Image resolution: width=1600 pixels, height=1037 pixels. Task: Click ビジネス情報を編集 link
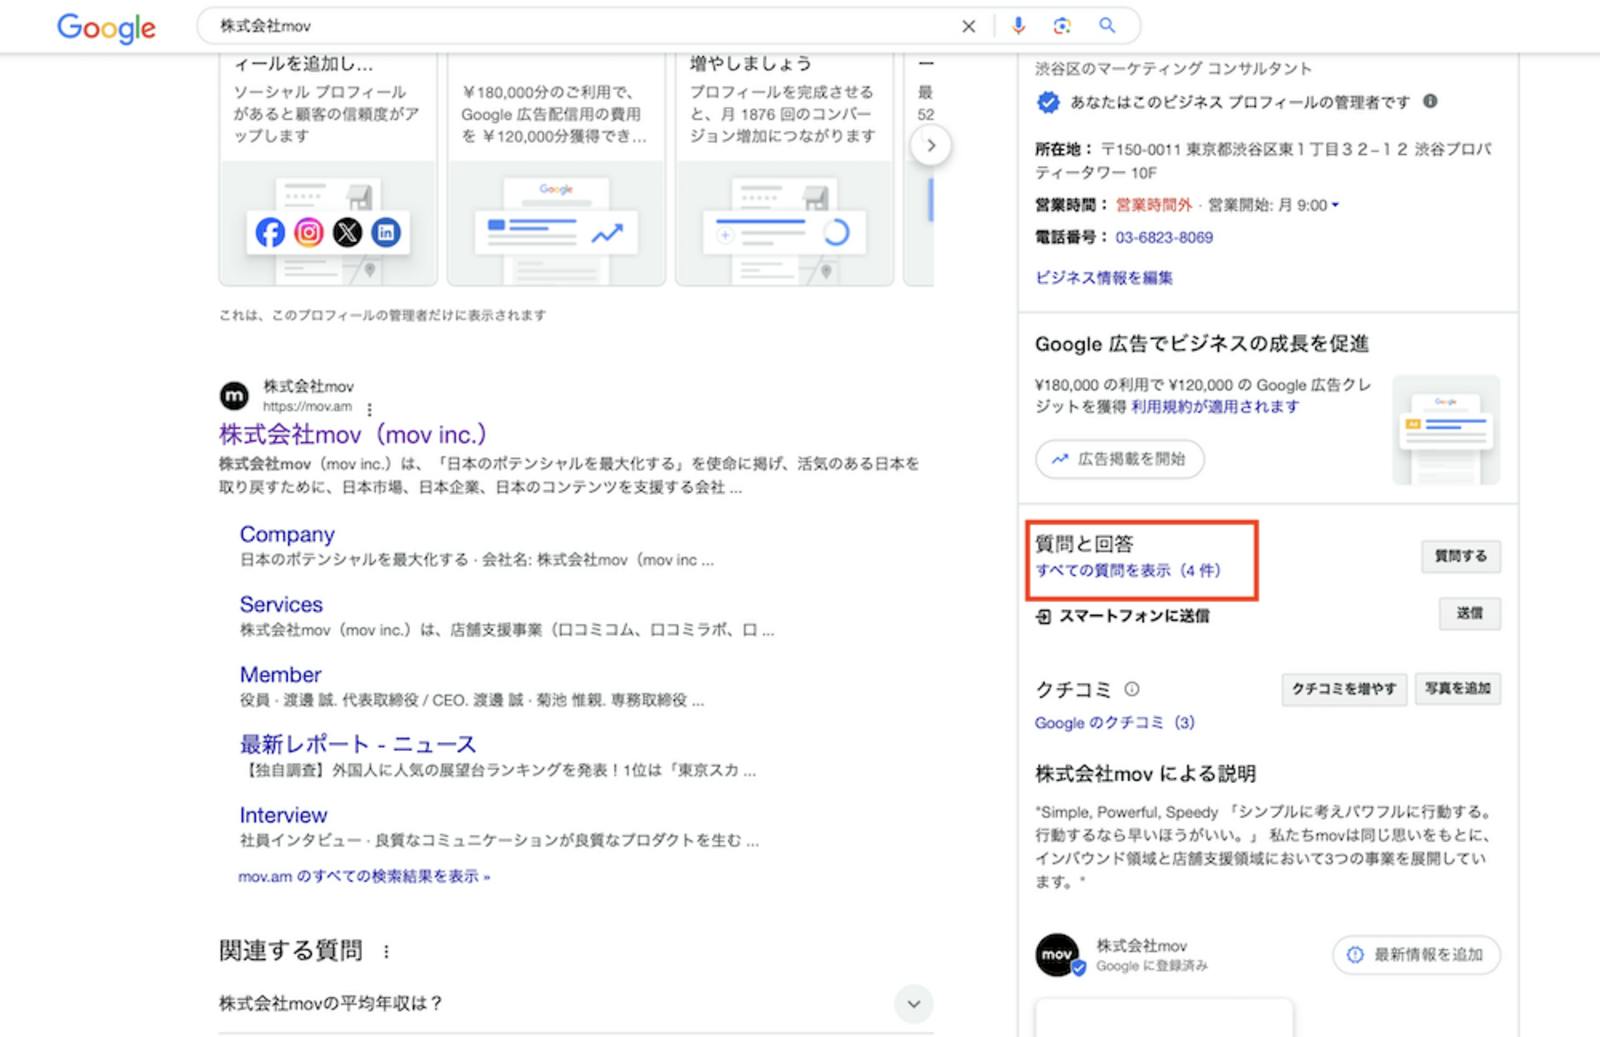[x=1104, y=278]
